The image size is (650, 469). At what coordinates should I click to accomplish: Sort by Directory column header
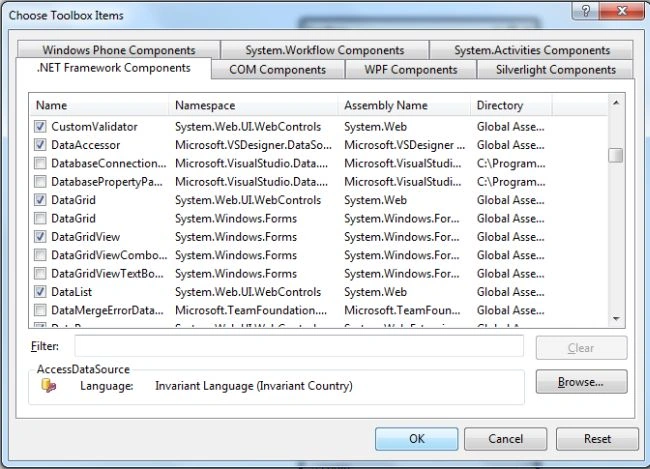[x=511, y=105]
